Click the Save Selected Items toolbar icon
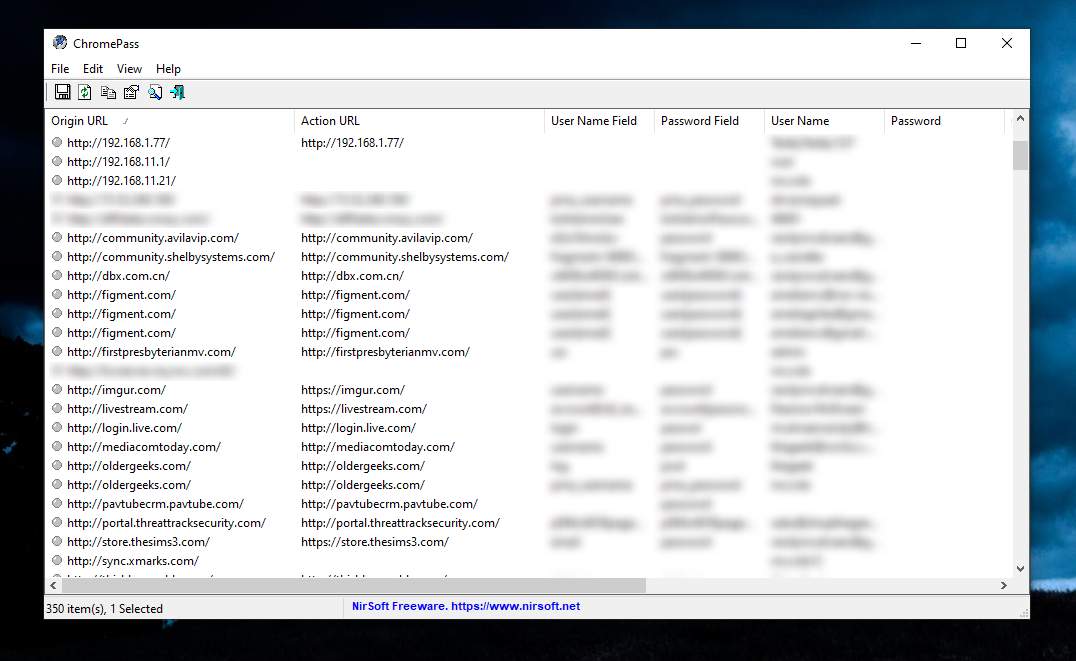The height and width of the screenshot is (661, 1076). point(62,92)
